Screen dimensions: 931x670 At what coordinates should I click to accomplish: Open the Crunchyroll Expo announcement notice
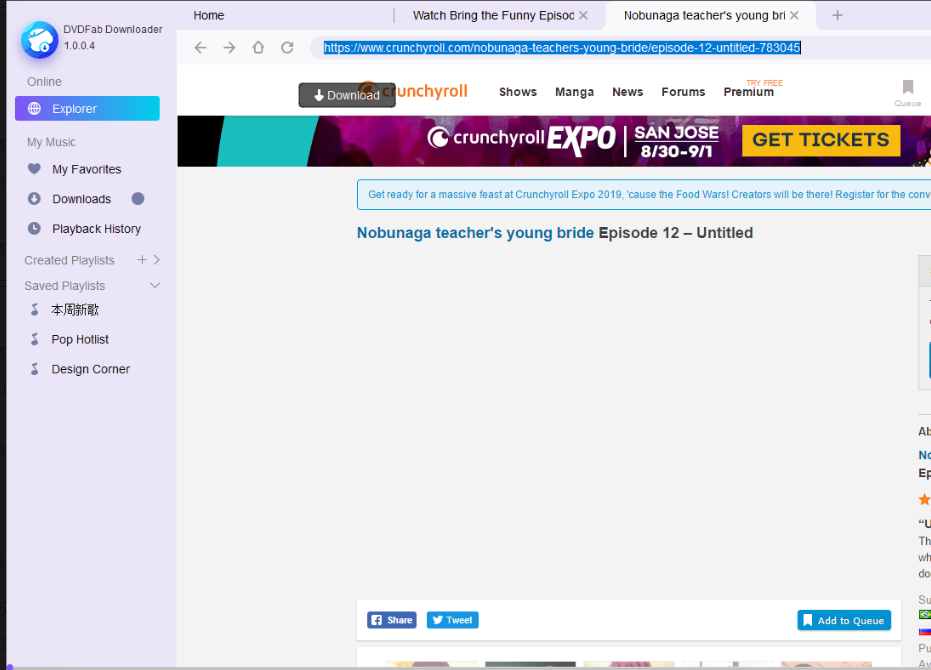coord(644,194)
